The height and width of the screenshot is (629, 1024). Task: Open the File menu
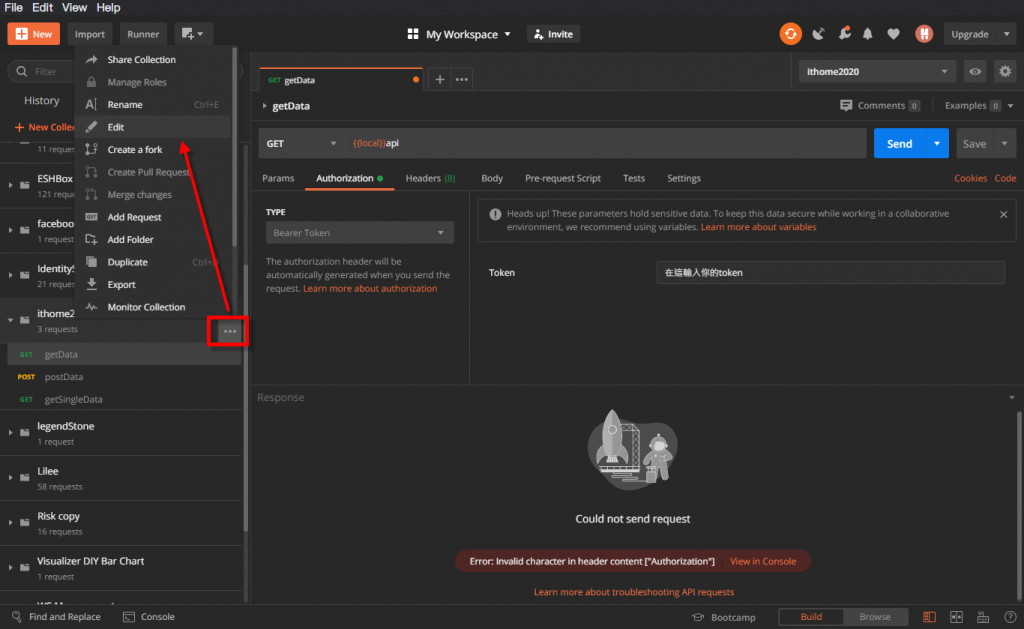point(13,8)
